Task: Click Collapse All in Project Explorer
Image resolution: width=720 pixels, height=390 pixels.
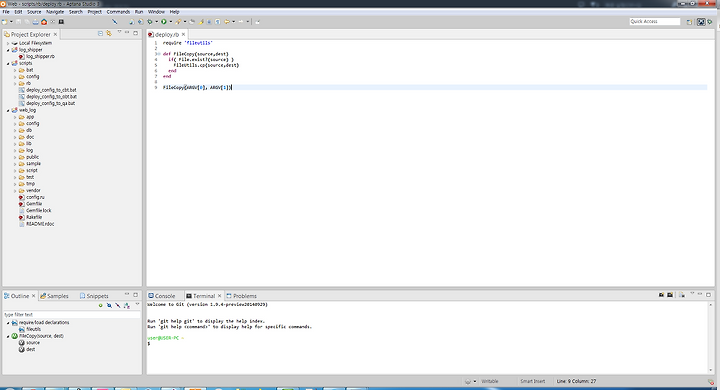Action: pos(100,33)
